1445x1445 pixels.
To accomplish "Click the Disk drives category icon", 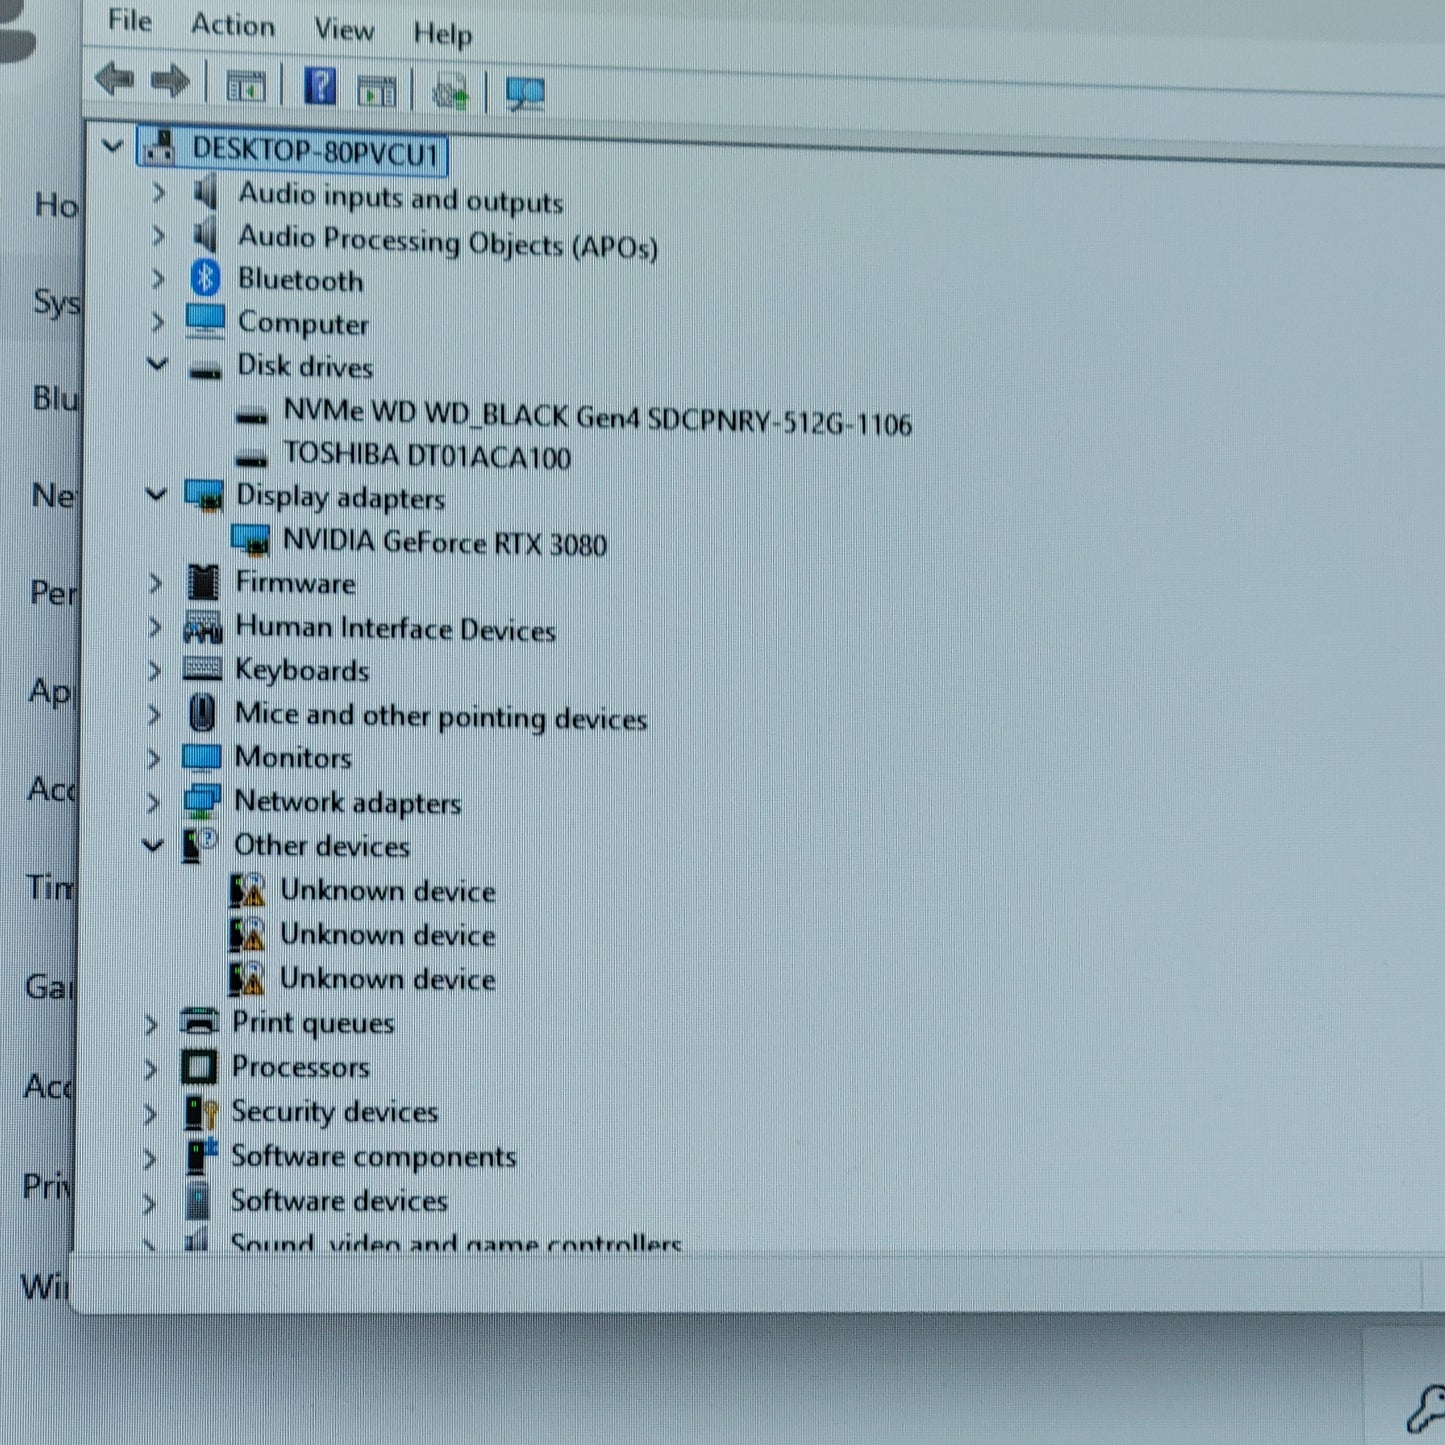I will (x=205, y=370).
